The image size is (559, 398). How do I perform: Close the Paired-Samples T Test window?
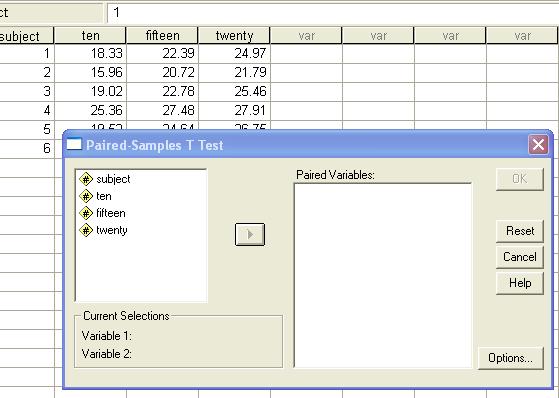click(x=538, y=145)
